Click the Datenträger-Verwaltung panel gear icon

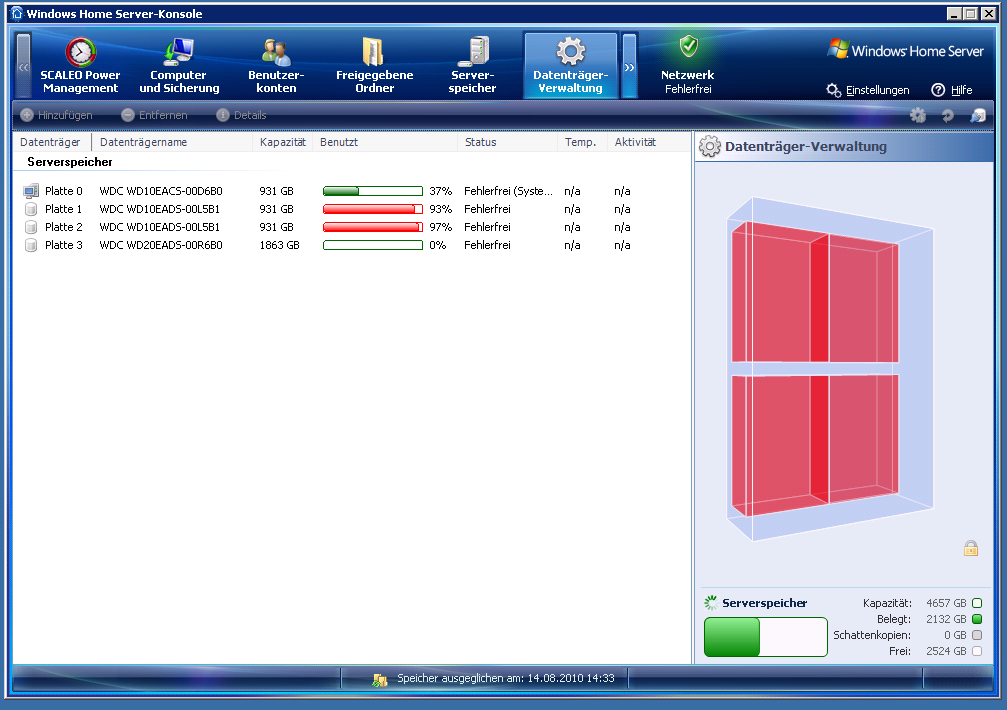coord(710,146)
